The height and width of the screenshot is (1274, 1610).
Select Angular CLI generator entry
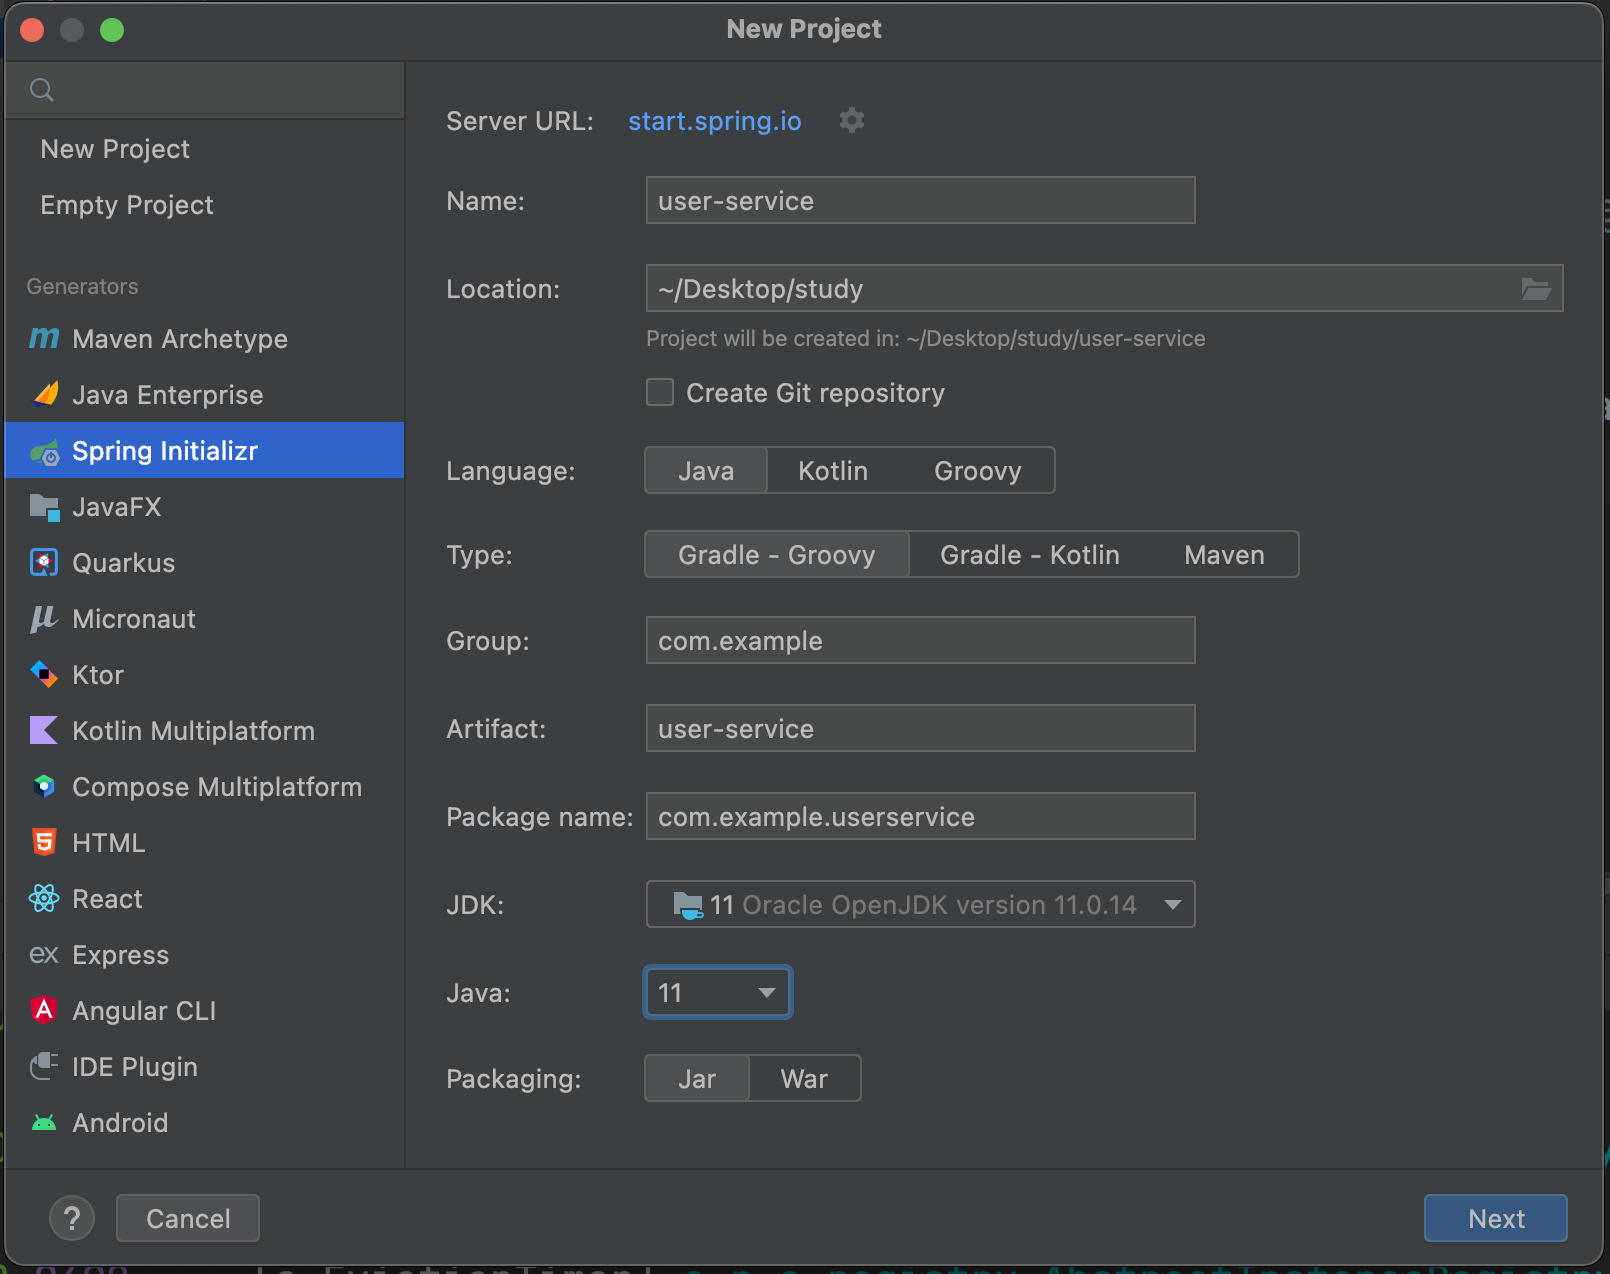pos(205,1010)
